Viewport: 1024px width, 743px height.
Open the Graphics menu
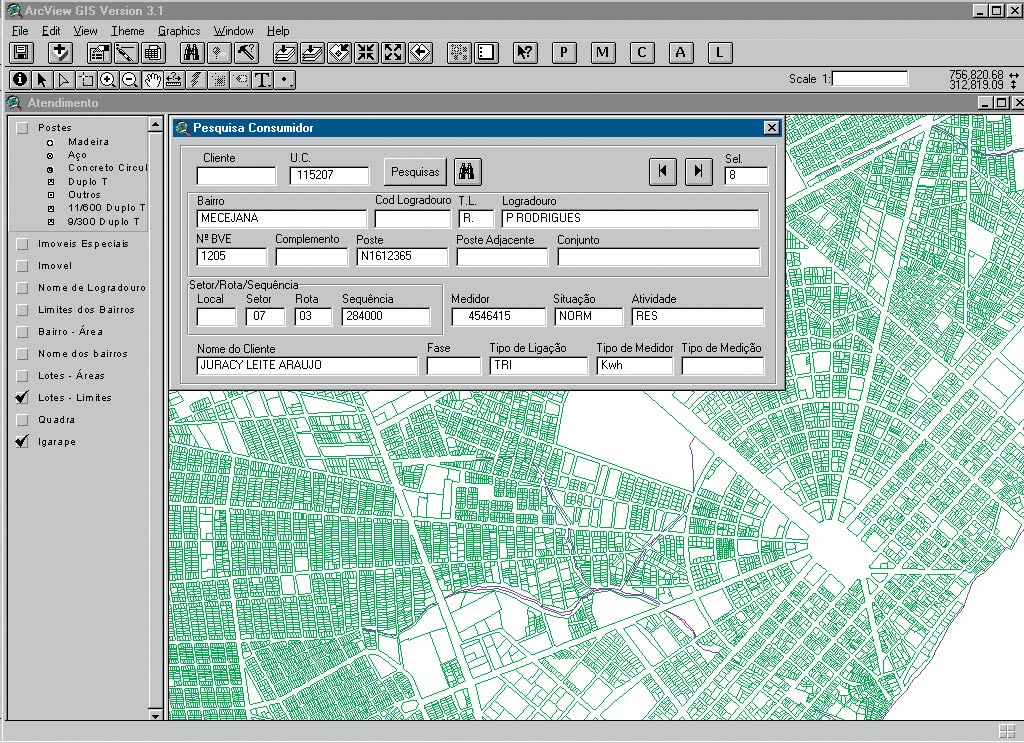(x=179, y=31)
